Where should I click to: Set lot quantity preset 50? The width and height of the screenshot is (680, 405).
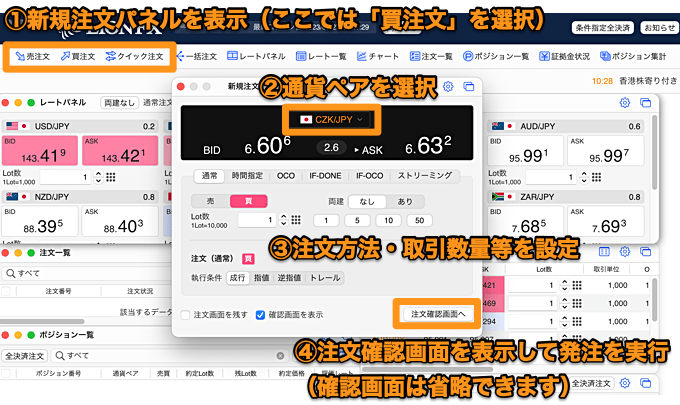(419, 220)
